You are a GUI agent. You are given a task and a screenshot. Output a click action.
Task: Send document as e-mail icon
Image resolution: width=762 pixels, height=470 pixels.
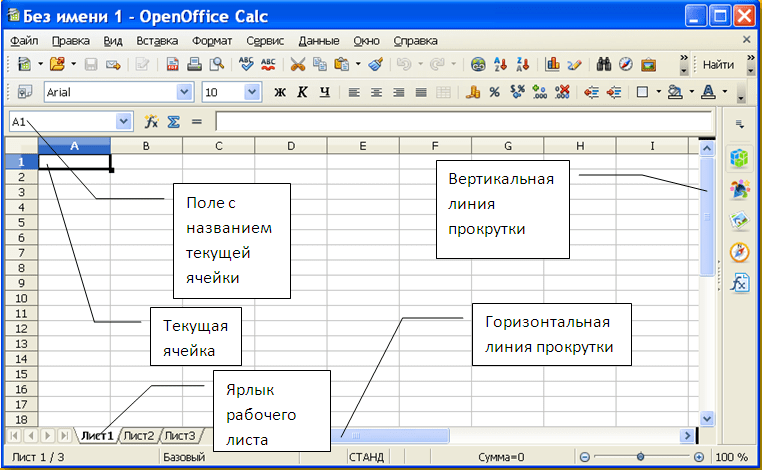113,64
